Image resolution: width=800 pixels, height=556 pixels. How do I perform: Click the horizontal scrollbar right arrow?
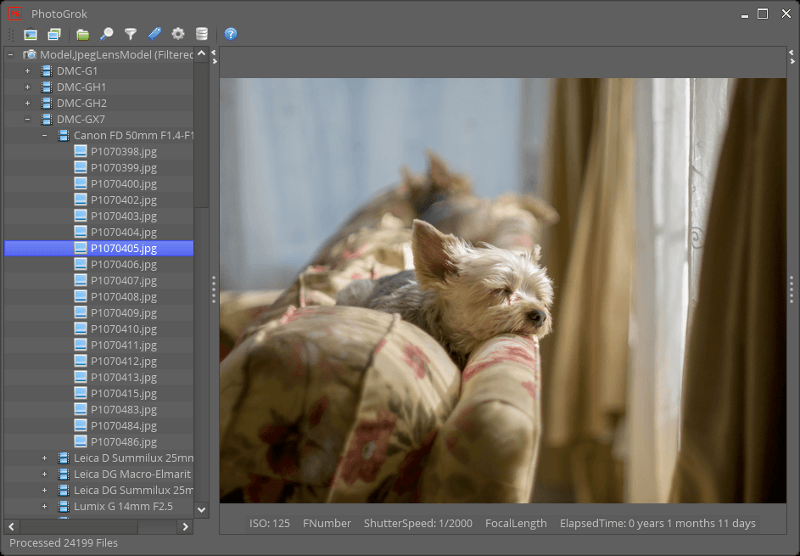[185, 526]
